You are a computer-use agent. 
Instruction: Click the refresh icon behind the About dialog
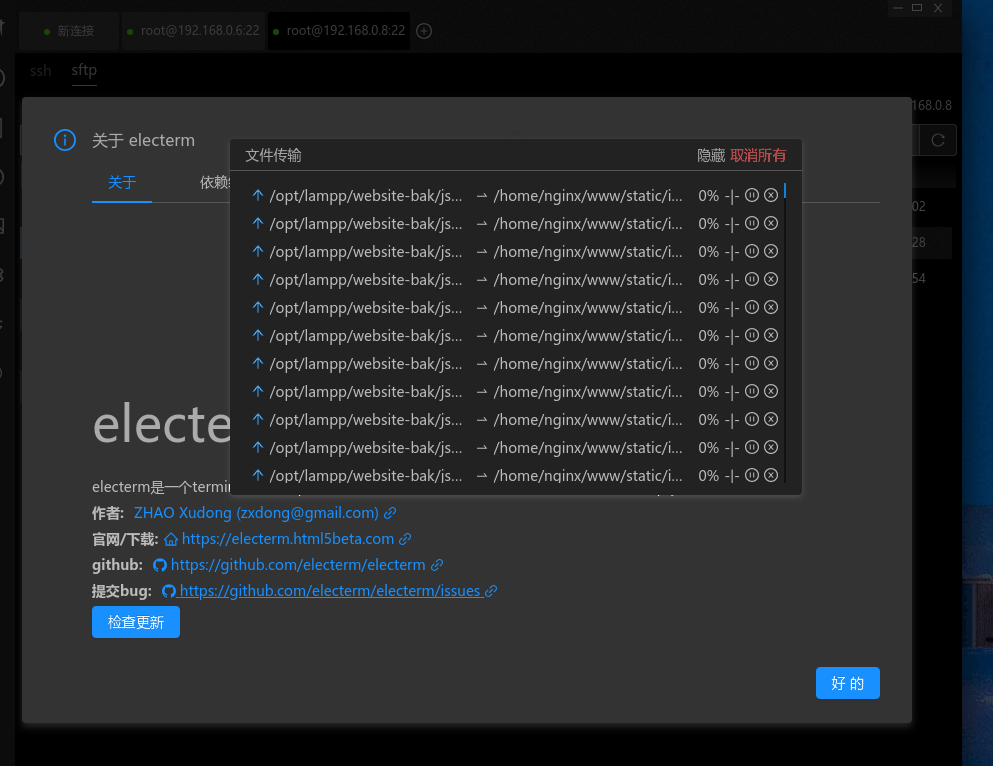pyautogui.click(x=938, y=140)
